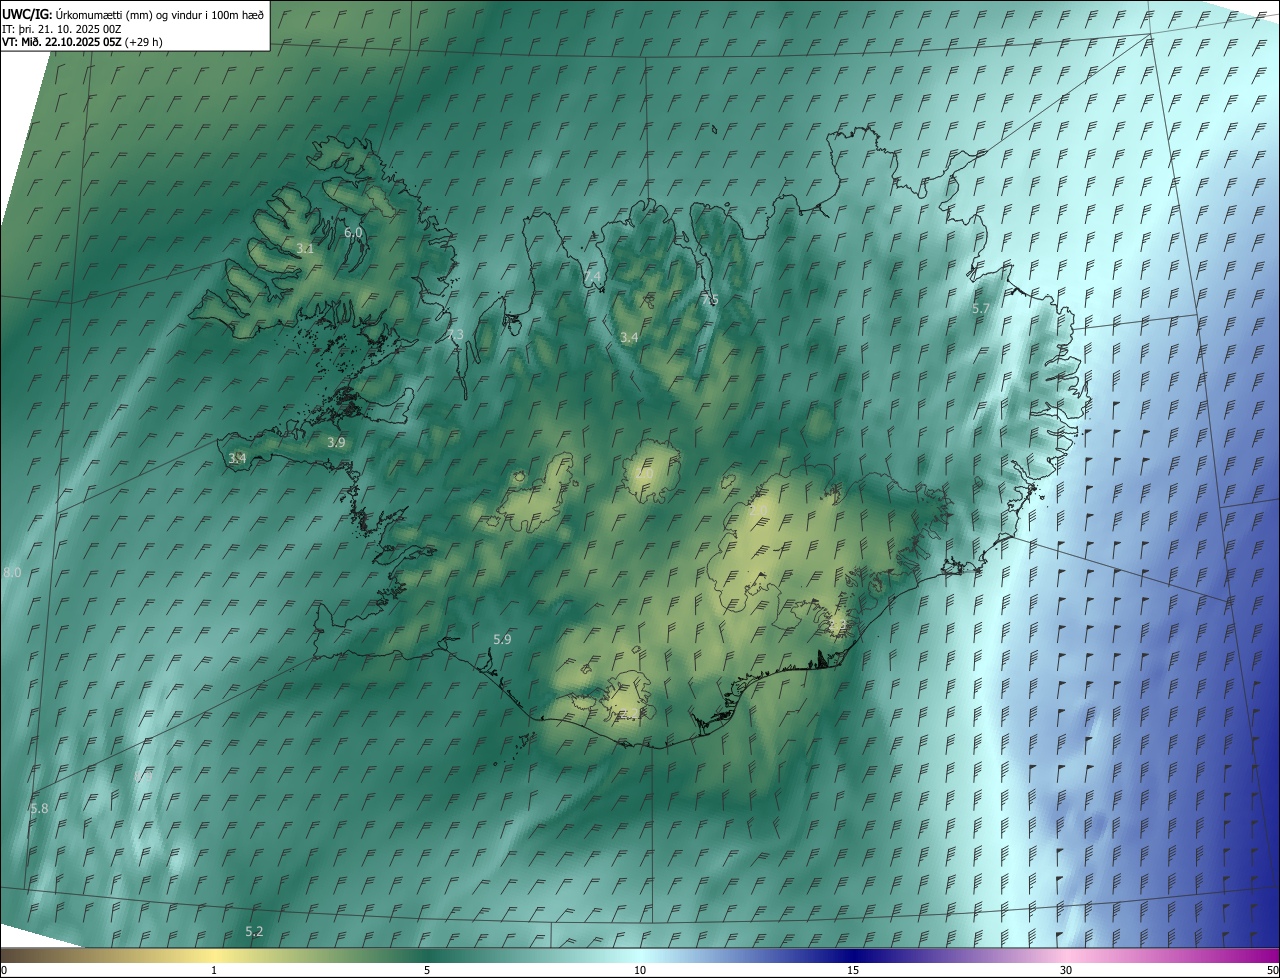The width and height of the screenshot is (1280, 978).
Task: Click the 'VT: Mið. 22.10.2025 05Z (+29 h)' line
Action: 82,42
